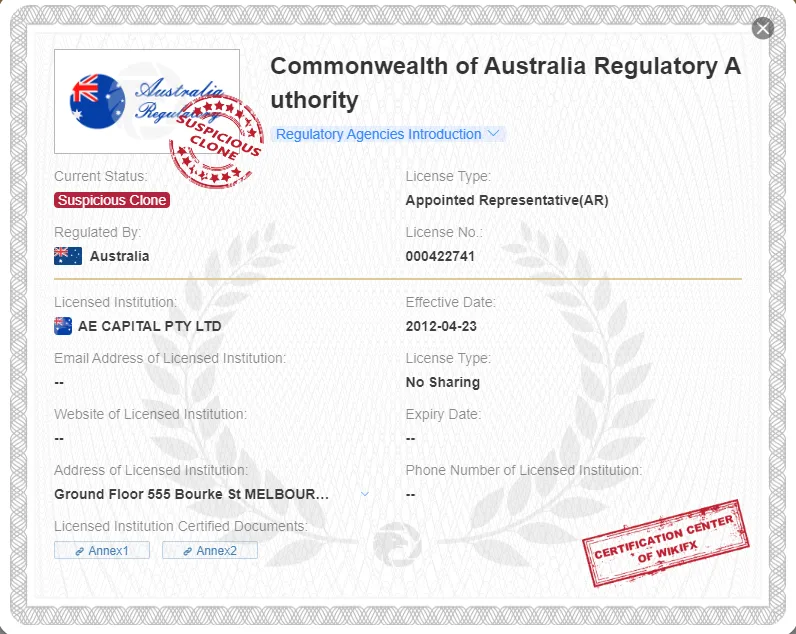Click the Australian flag beside Australia

pos(68,256)
